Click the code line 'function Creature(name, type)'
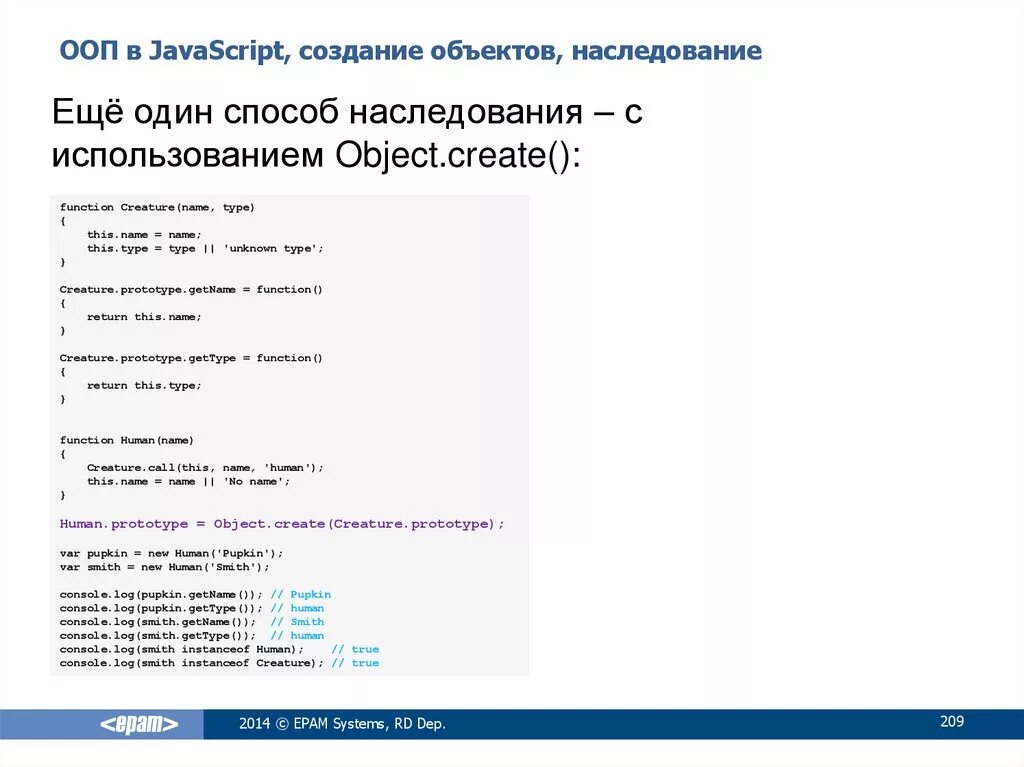The width and height of the screenshot is (1024, 767). click(x=157, y=207)
